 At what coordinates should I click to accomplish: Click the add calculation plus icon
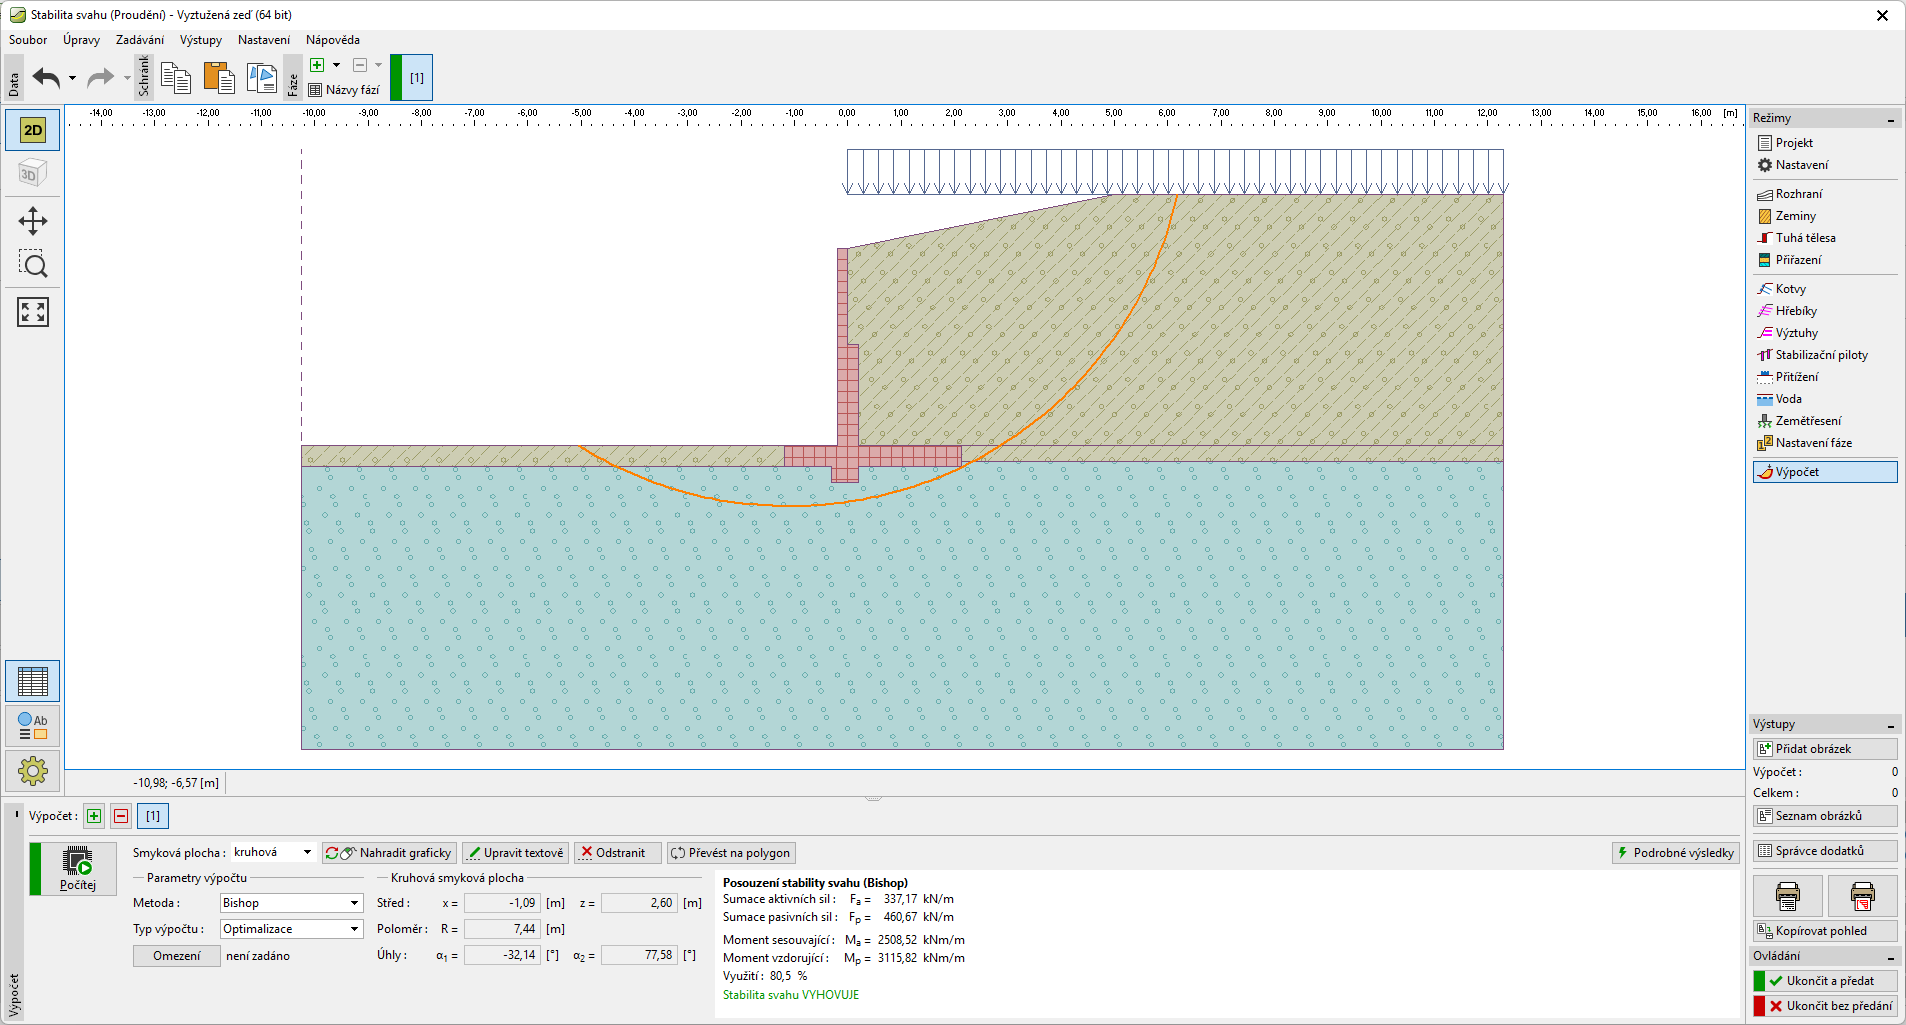(x=94, y=816)
